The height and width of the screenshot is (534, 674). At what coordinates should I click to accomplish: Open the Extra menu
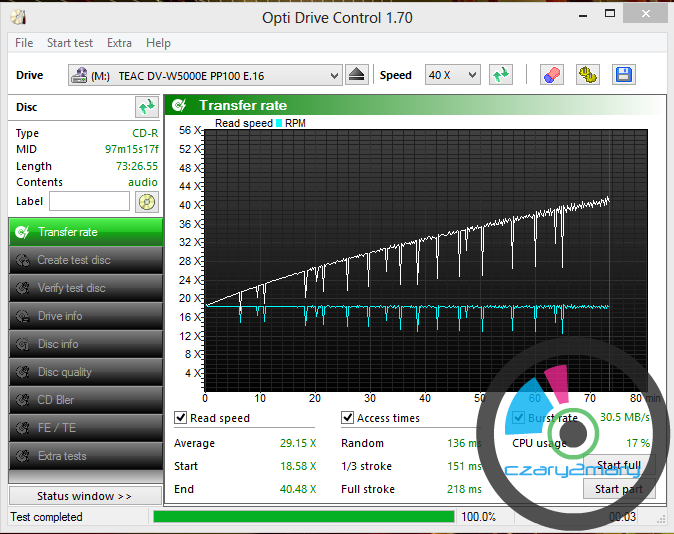tap(119, 43)
